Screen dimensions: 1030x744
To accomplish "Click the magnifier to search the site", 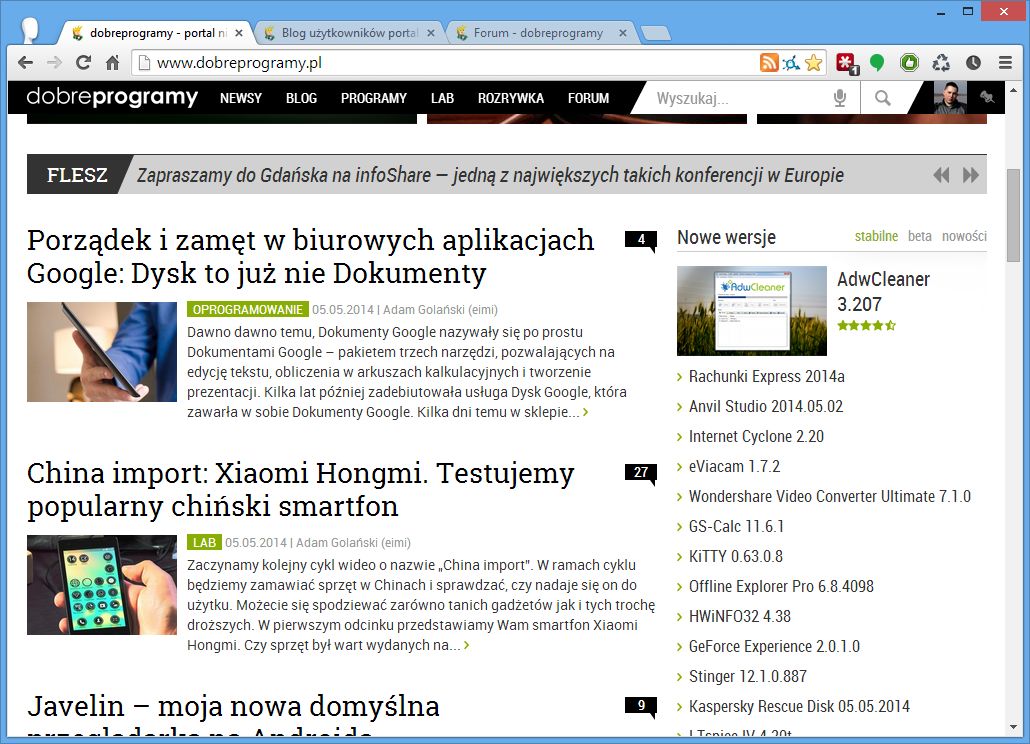I will 882,98.
